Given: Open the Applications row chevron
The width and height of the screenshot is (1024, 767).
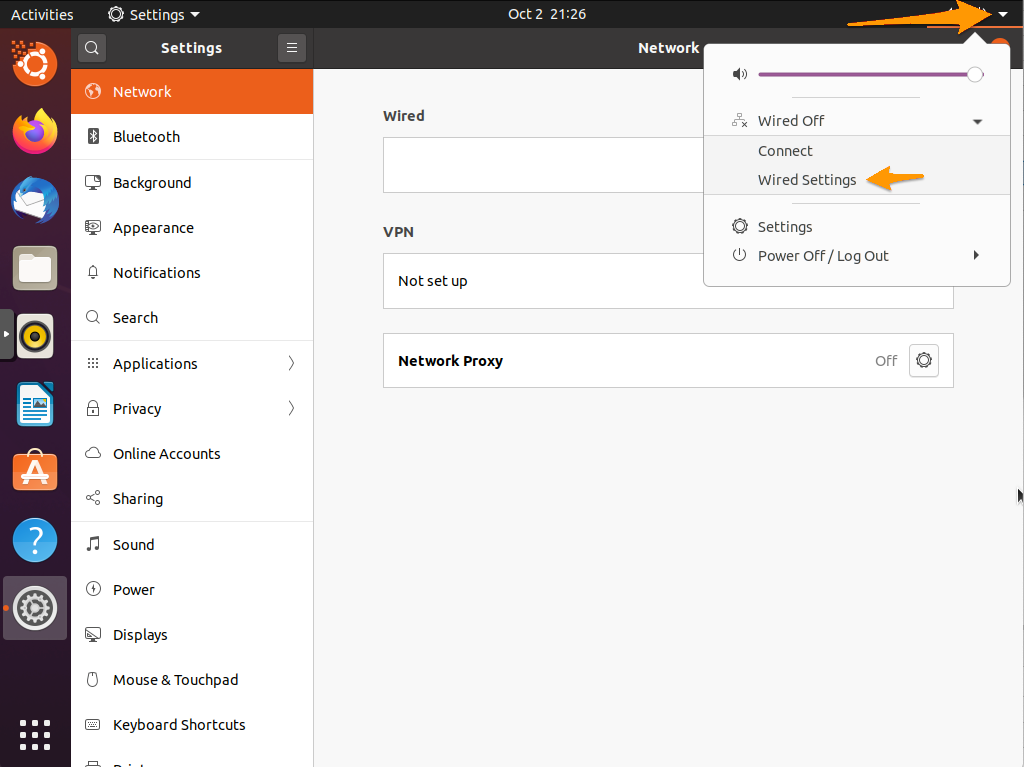Looking at the screenshot, I should pos(290,363).
